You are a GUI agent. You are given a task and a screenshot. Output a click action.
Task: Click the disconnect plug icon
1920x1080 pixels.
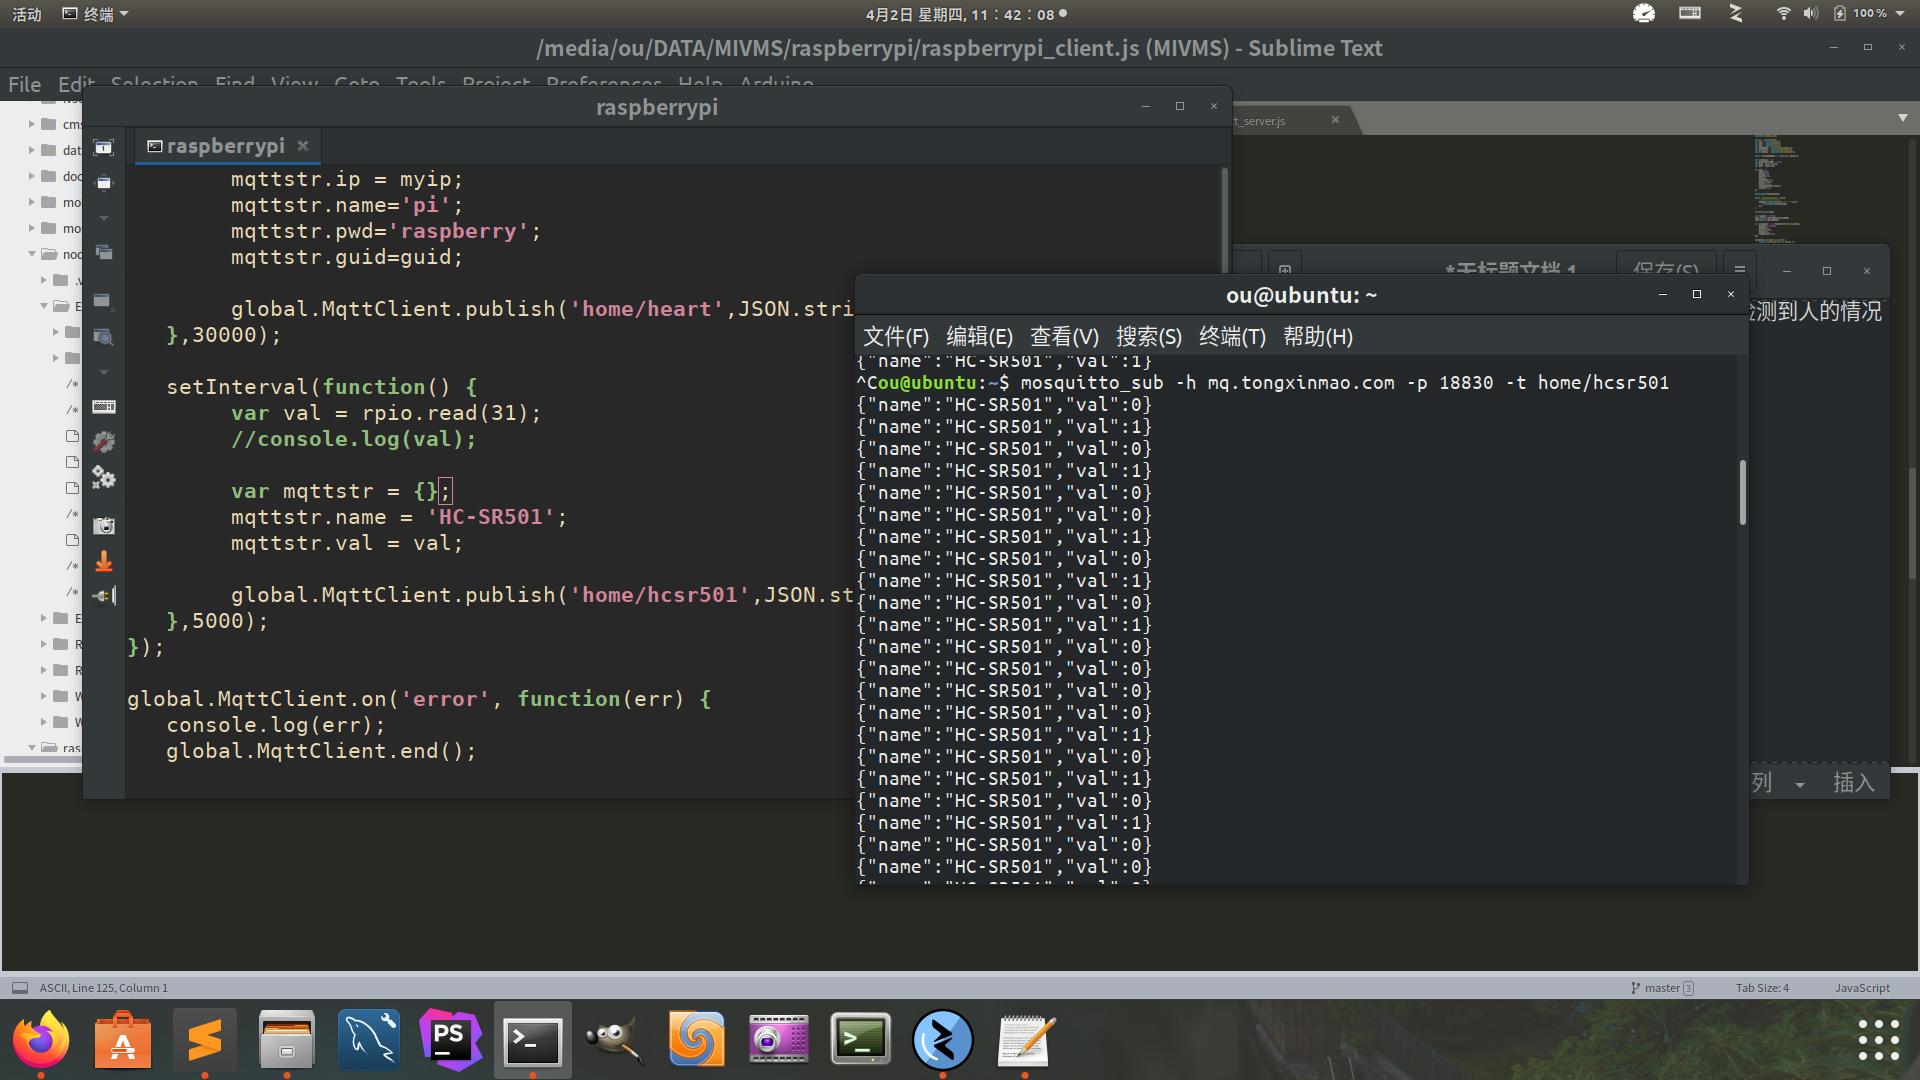pyautogui.click(x=104, y=597)
